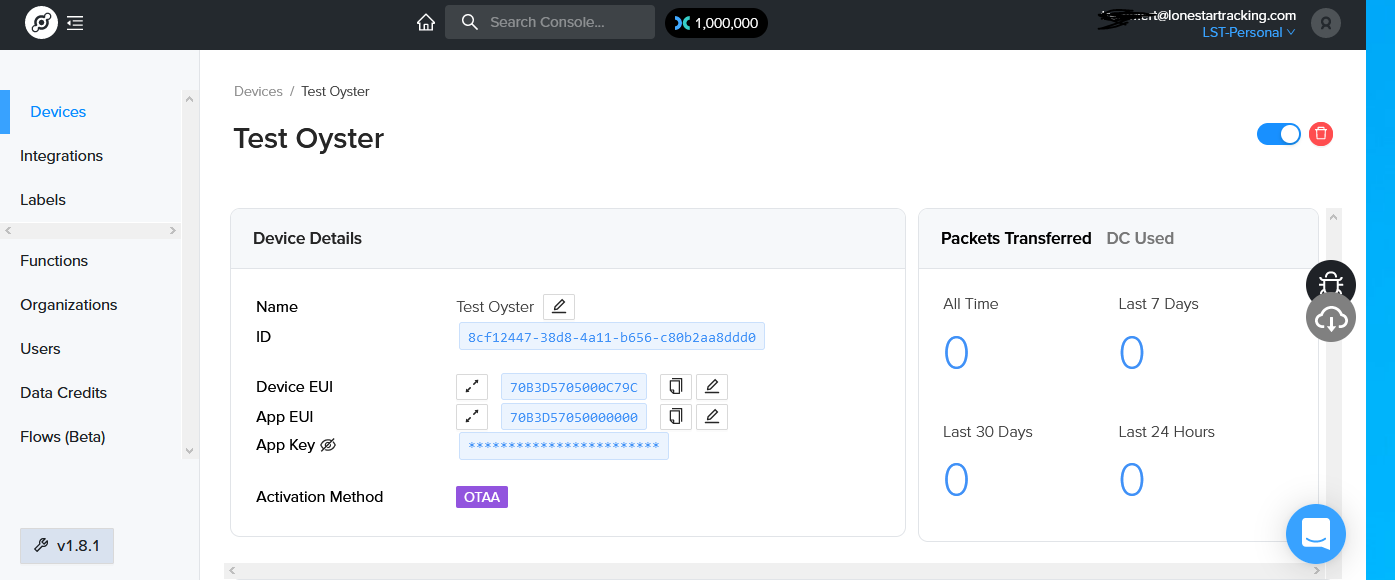Copy the Device EUI value
This screenshot has height=580, width=1395.
coord(676,387)
